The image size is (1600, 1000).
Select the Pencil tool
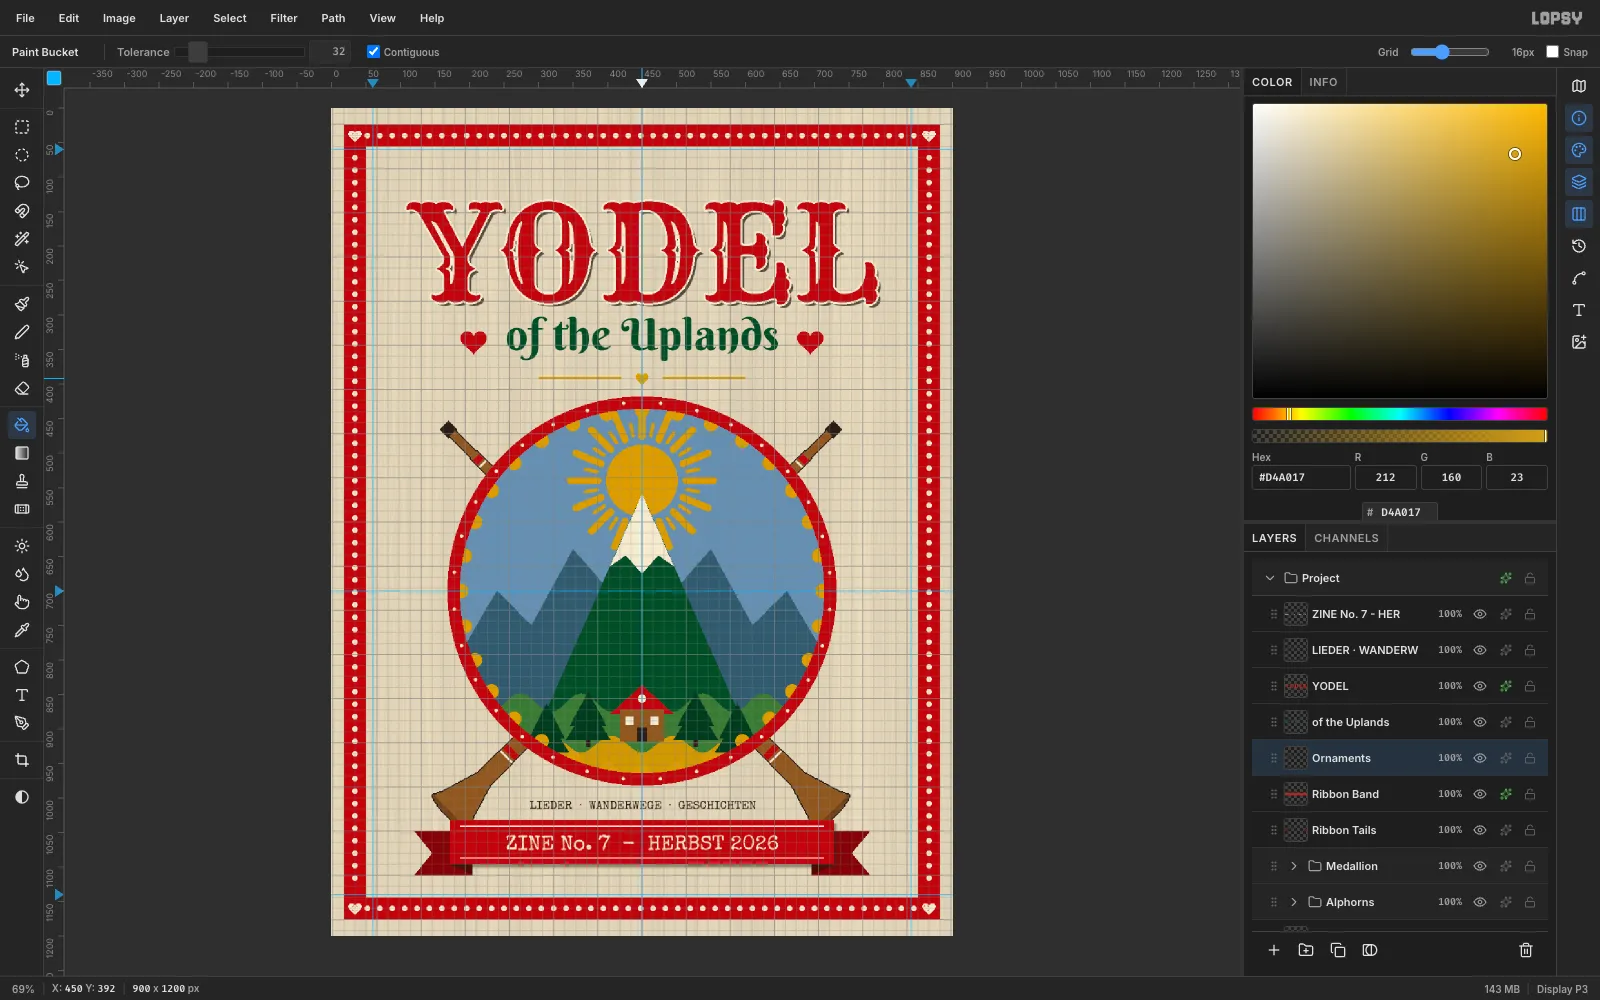pyautogui.click(x=22, y=332)
